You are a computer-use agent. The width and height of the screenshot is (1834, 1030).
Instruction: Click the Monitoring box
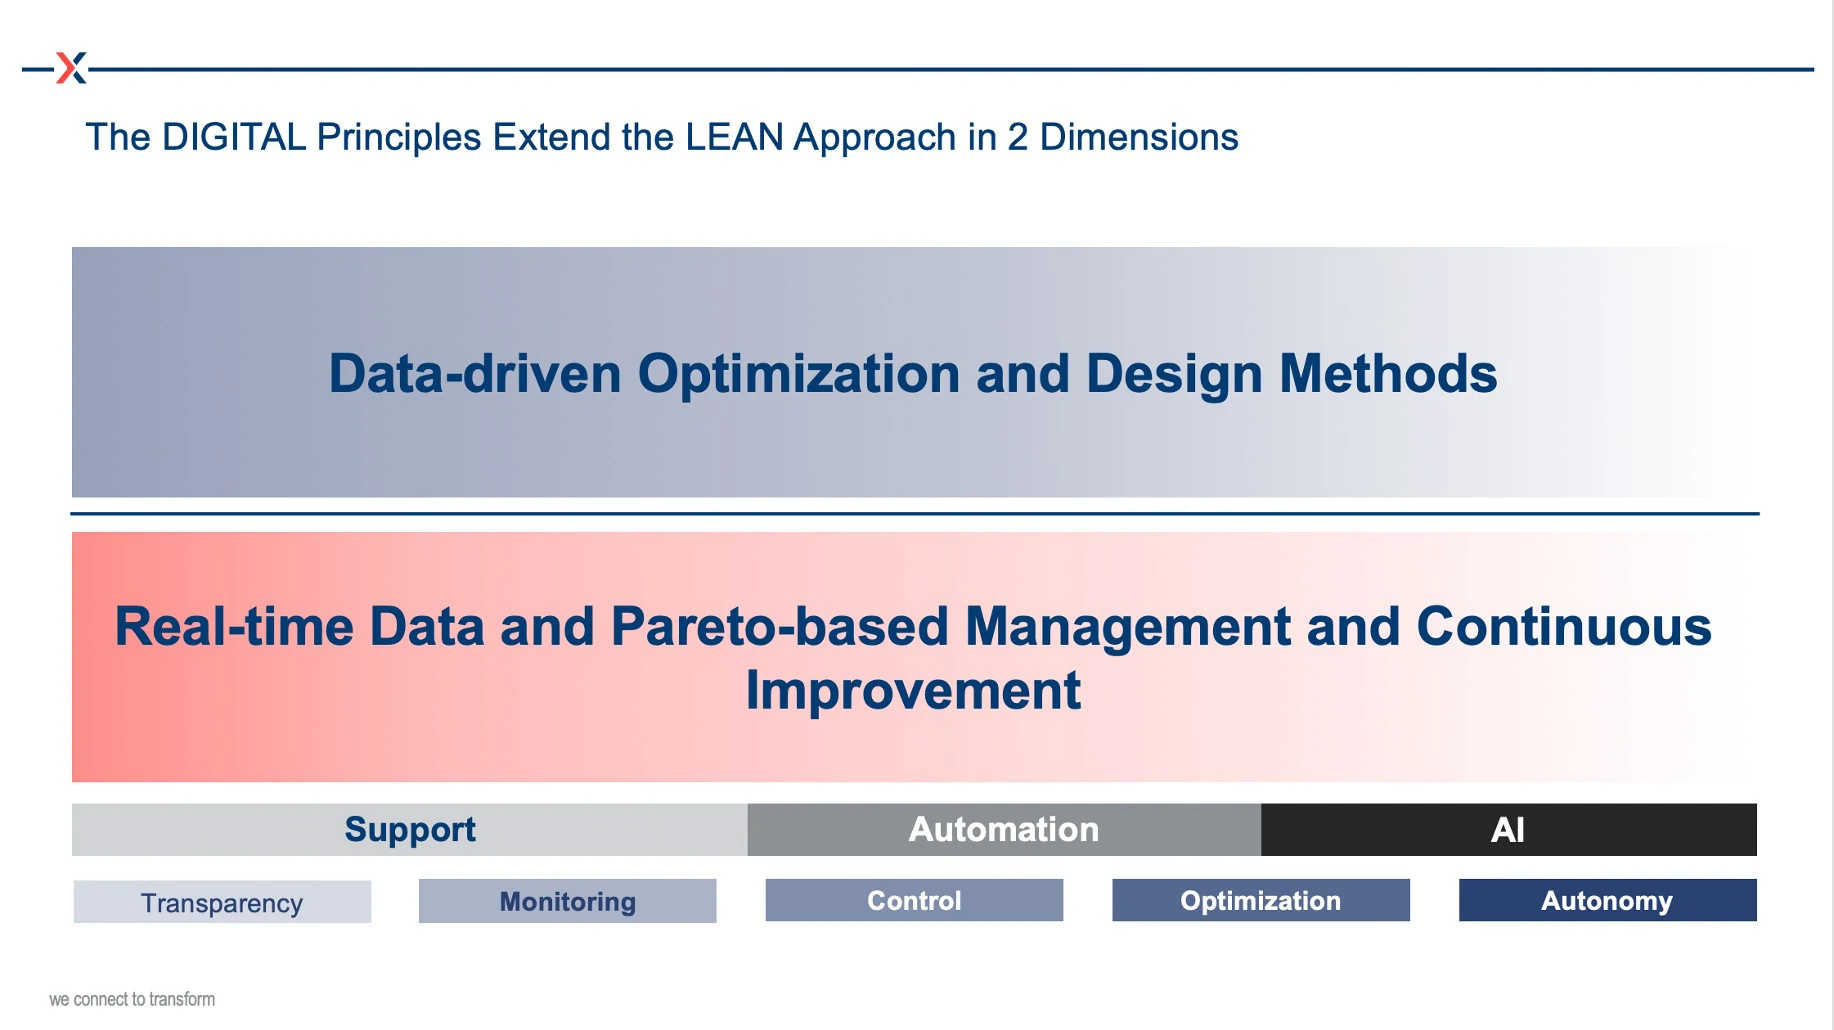tap(567, 901)
